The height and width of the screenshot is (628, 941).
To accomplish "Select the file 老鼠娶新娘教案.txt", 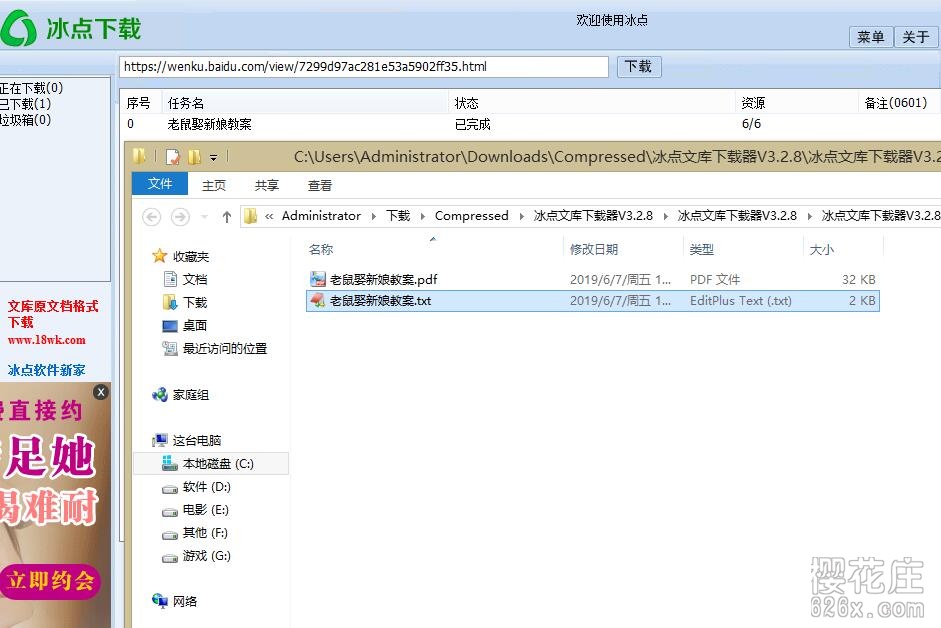I will click(592, 300).
